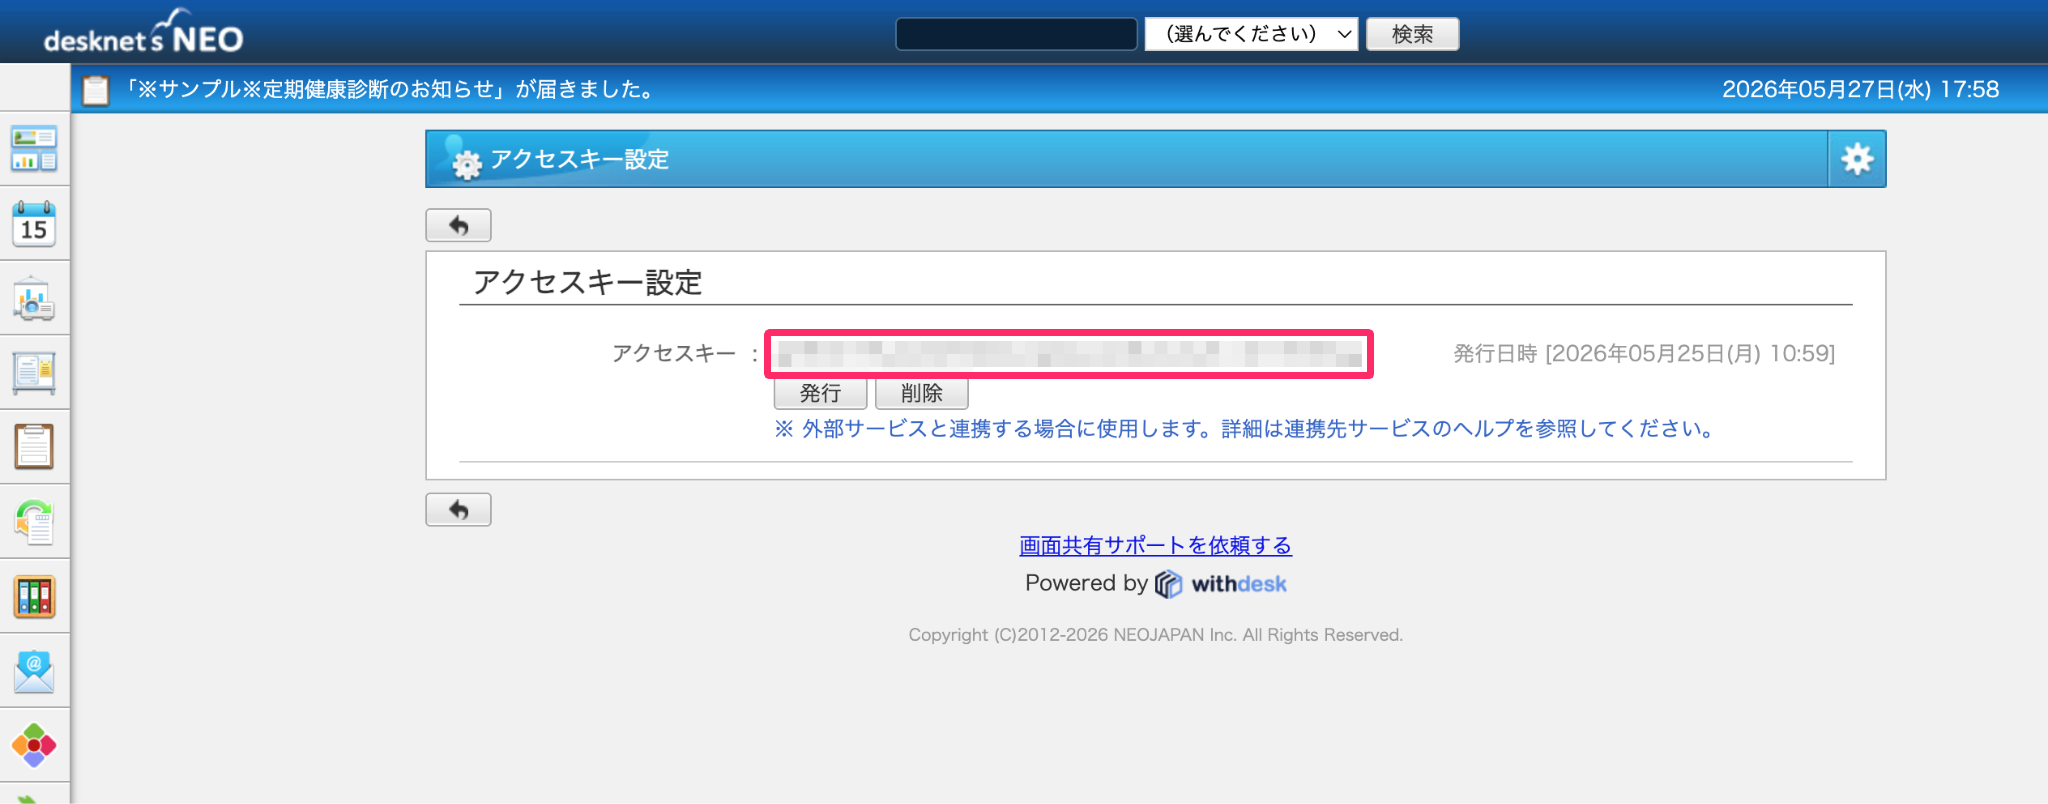The height and width of the screenshot is (804, 2048).
Task: Open the calendar schedule icon showing 15
Action: click(34, 224)
